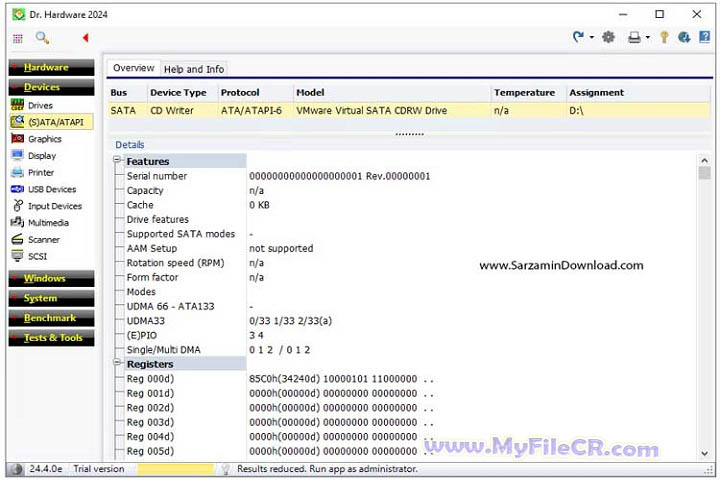The image size is (720, 480).
Task: Collapse the Registers tree node
Action: 117,362
